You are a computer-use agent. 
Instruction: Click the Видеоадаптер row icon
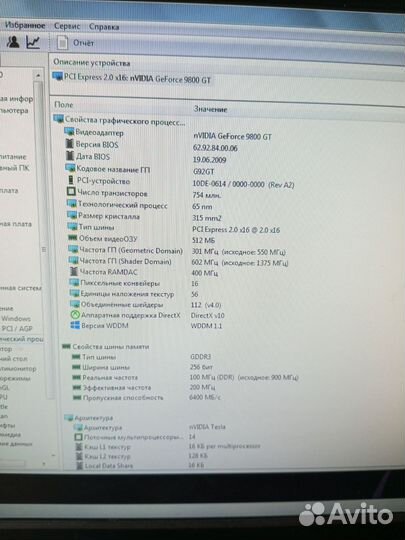click(69, 132)
